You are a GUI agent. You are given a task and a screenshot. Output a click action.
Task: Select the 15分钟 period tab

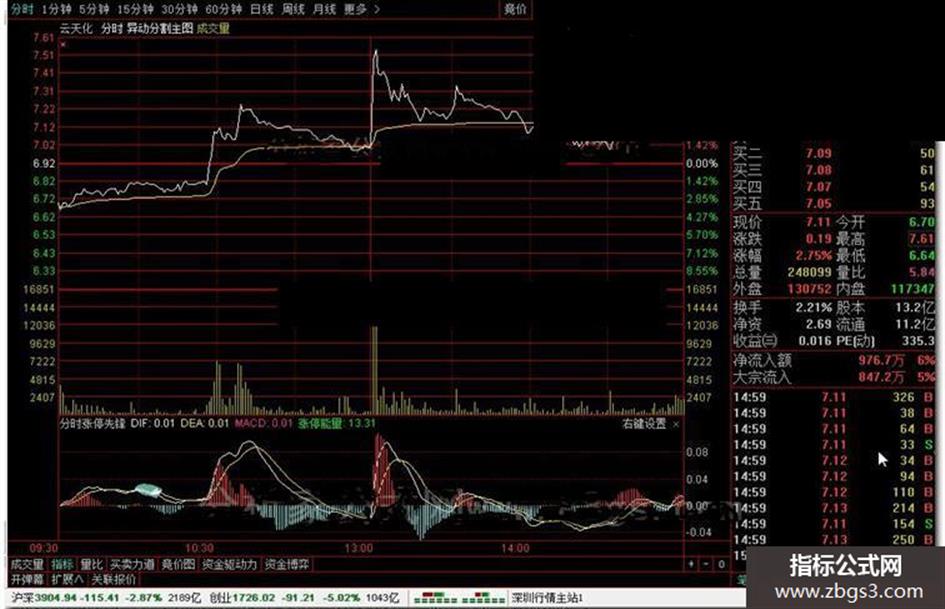click(x=136, y=10)
